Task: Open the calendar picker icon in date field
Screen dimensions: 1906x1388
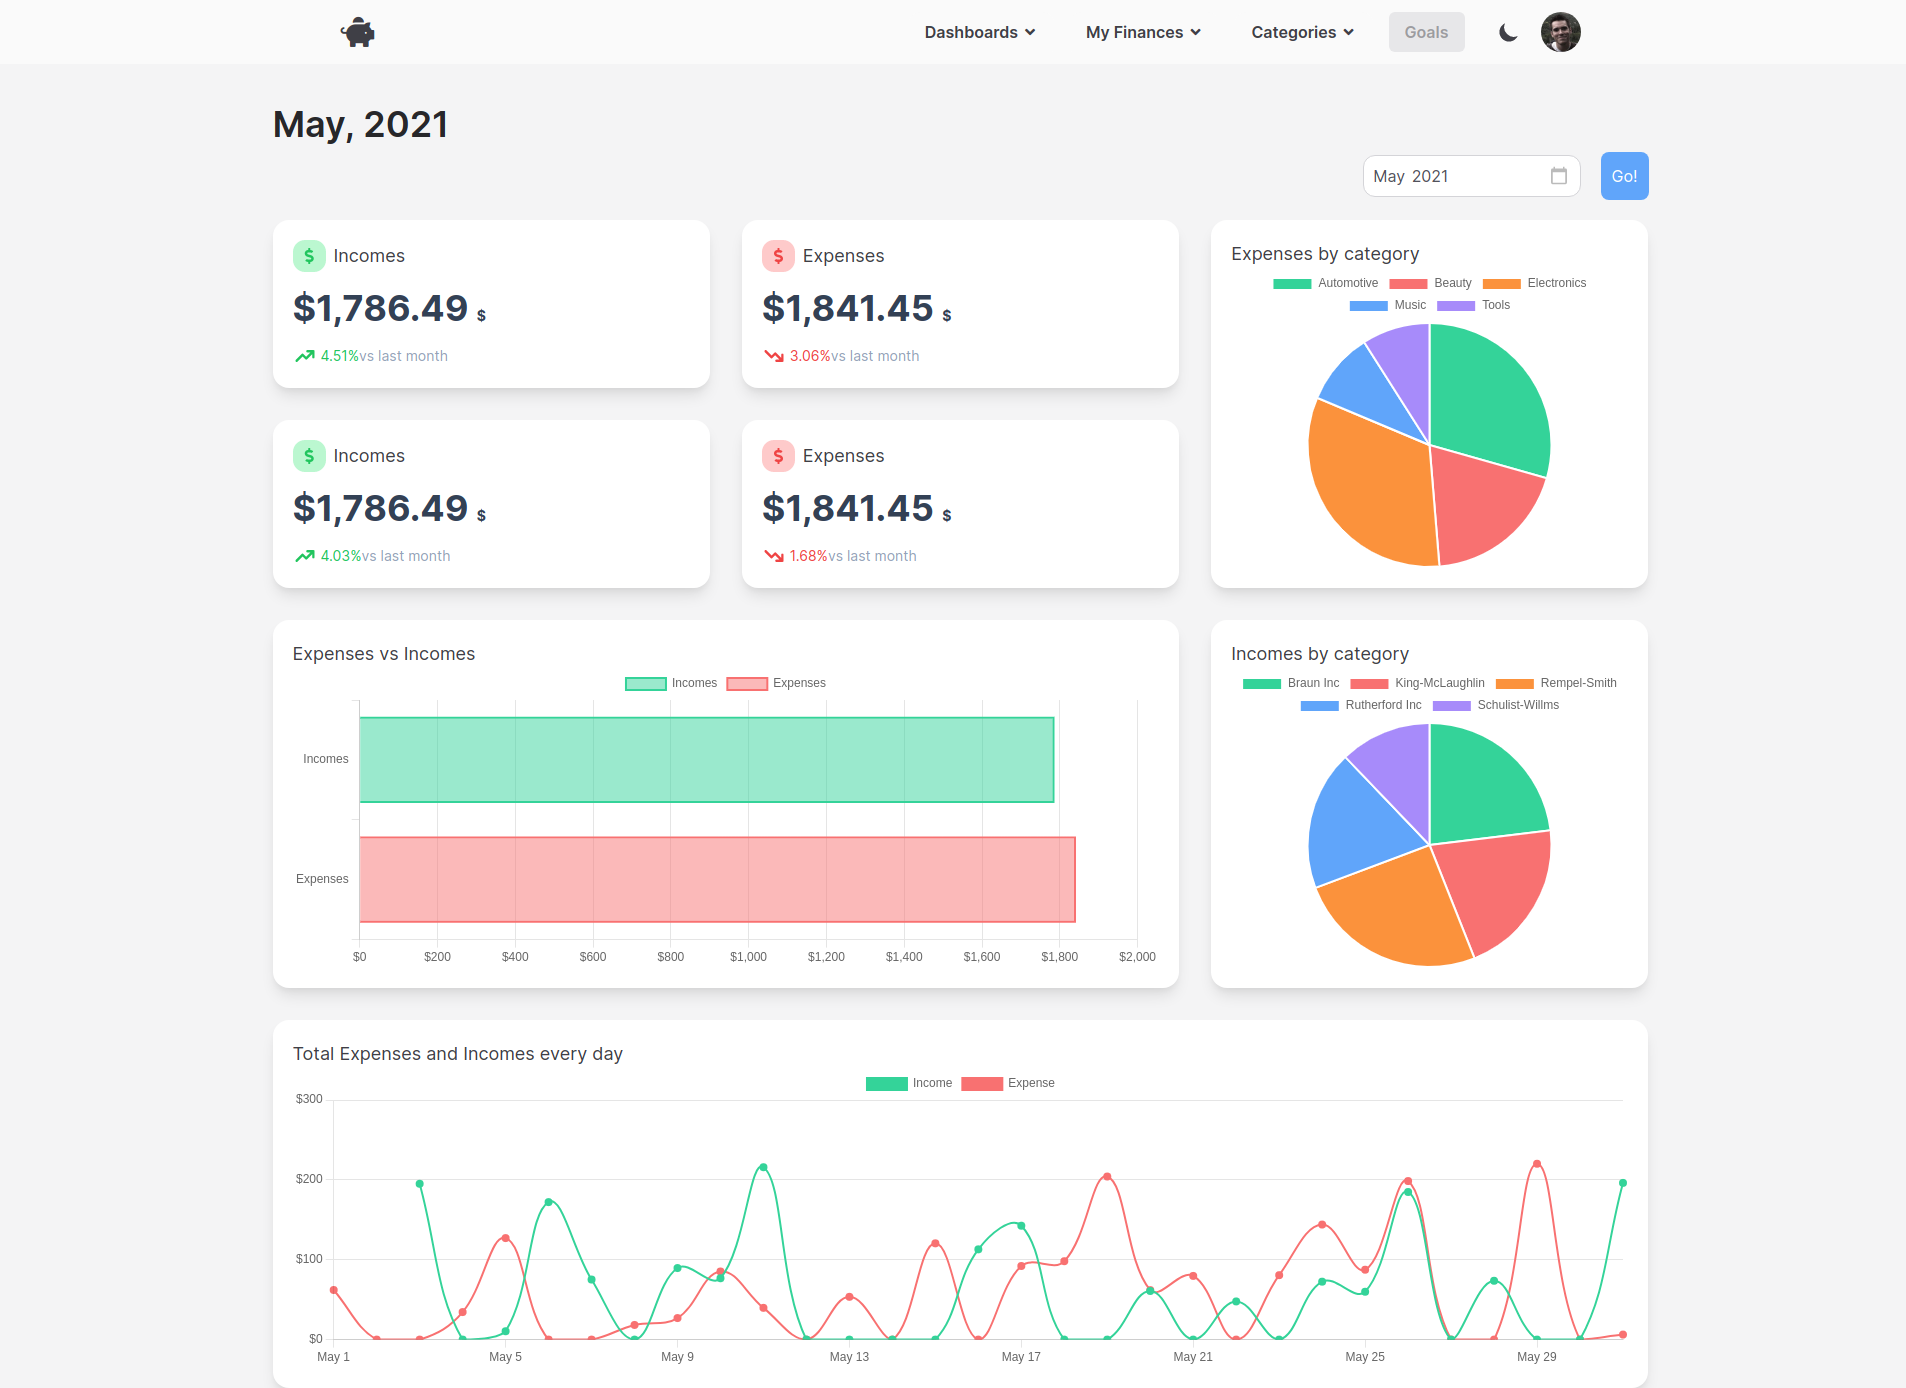Action: pos(1558,176)
